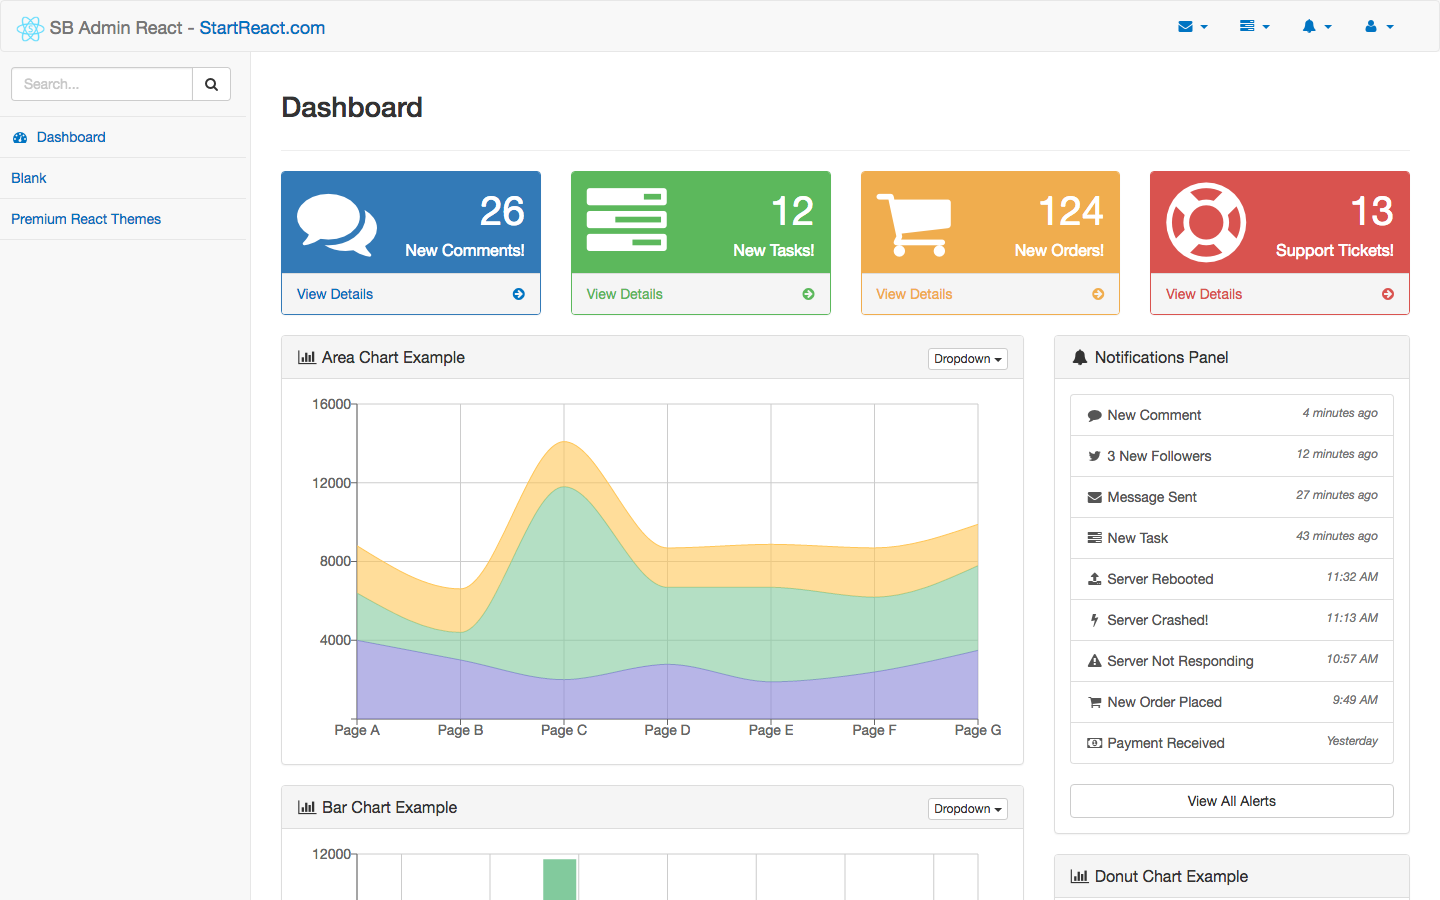Click the Area Chart Example chart icon
Image resolution: width=1440 pixels, height=900 pixels.
pyautogui.click(x=307, y=357)
